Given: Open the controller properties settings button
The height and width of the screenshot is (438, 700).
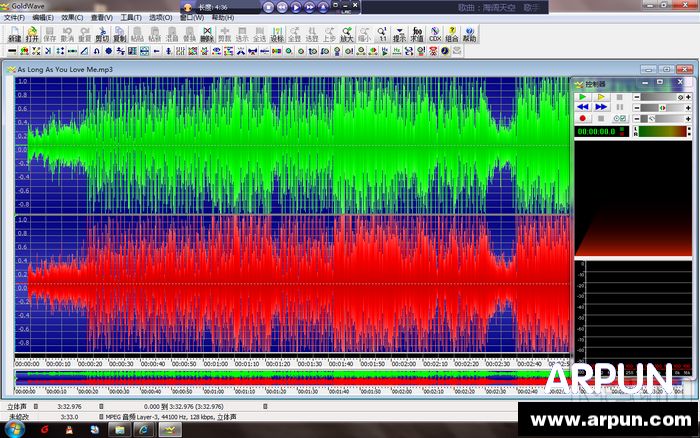Looking at the screenshot, I should pos(619,117).
